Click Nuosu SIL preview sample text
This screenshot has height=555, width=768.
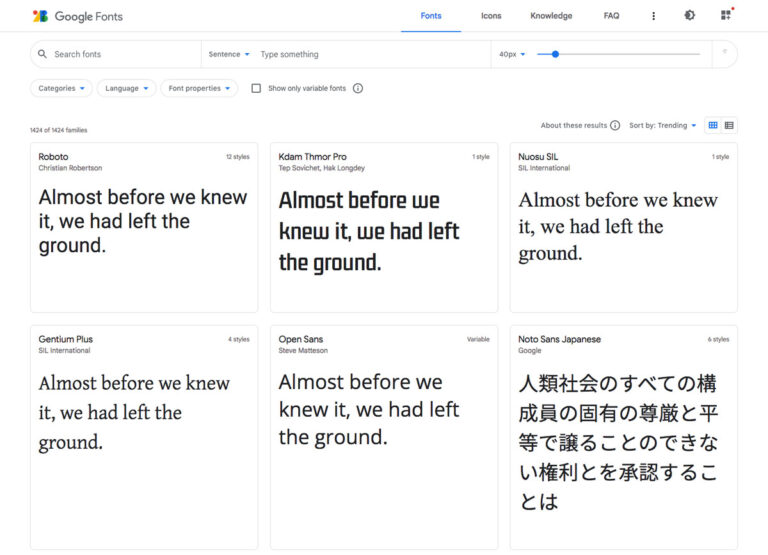click(x=618, y=227)
